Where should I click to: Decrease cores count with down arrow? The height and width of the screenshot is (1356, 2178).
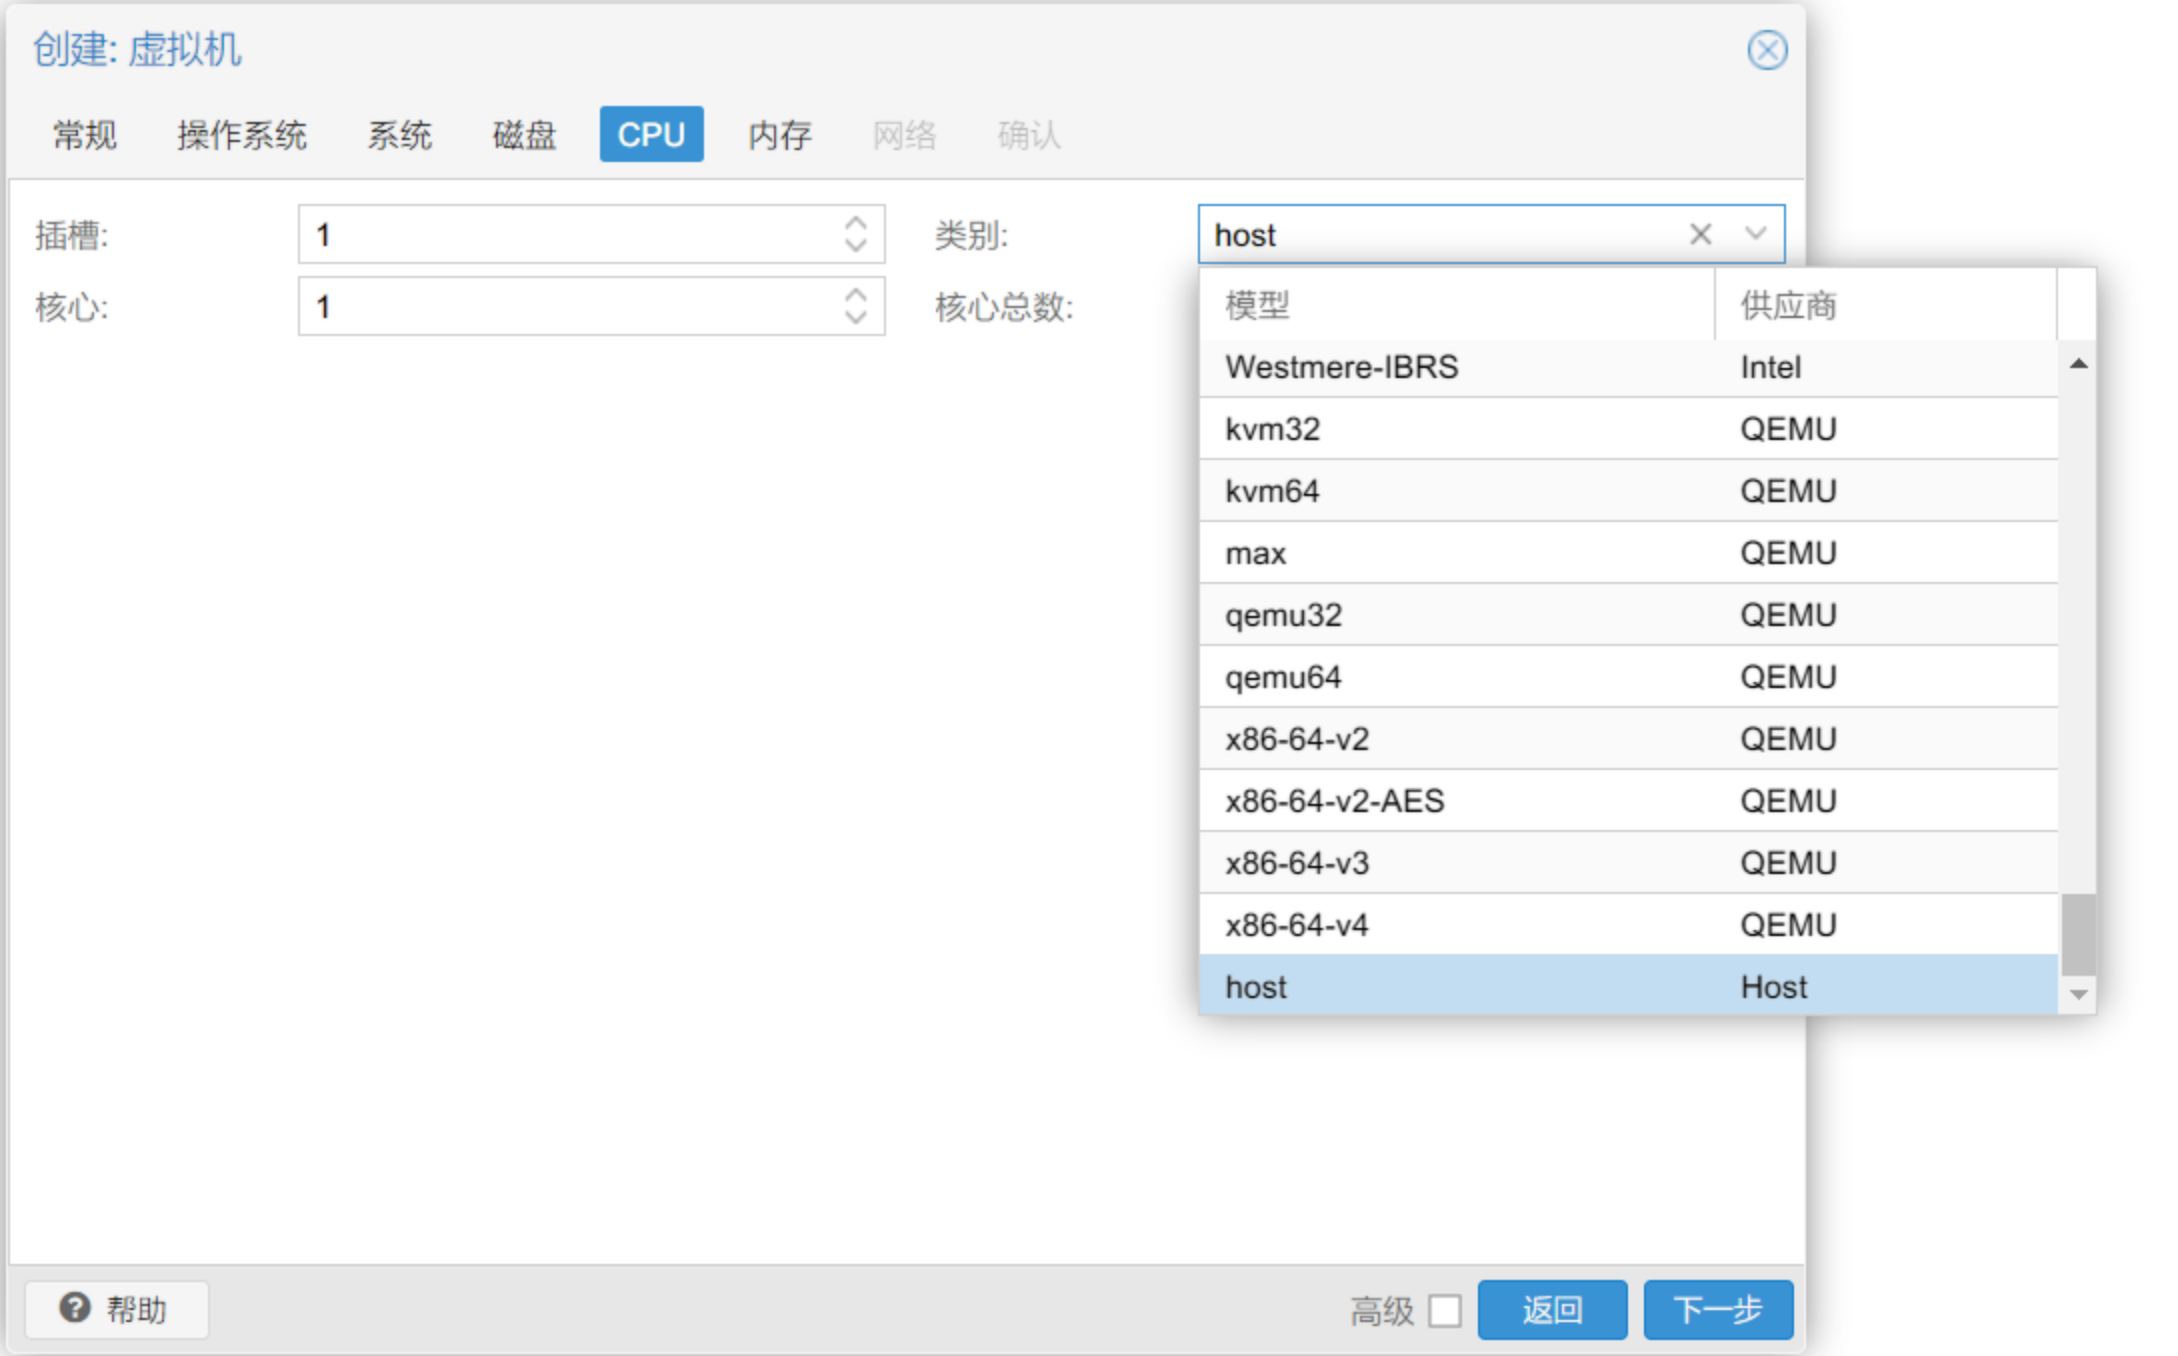(x=855, y=317)
